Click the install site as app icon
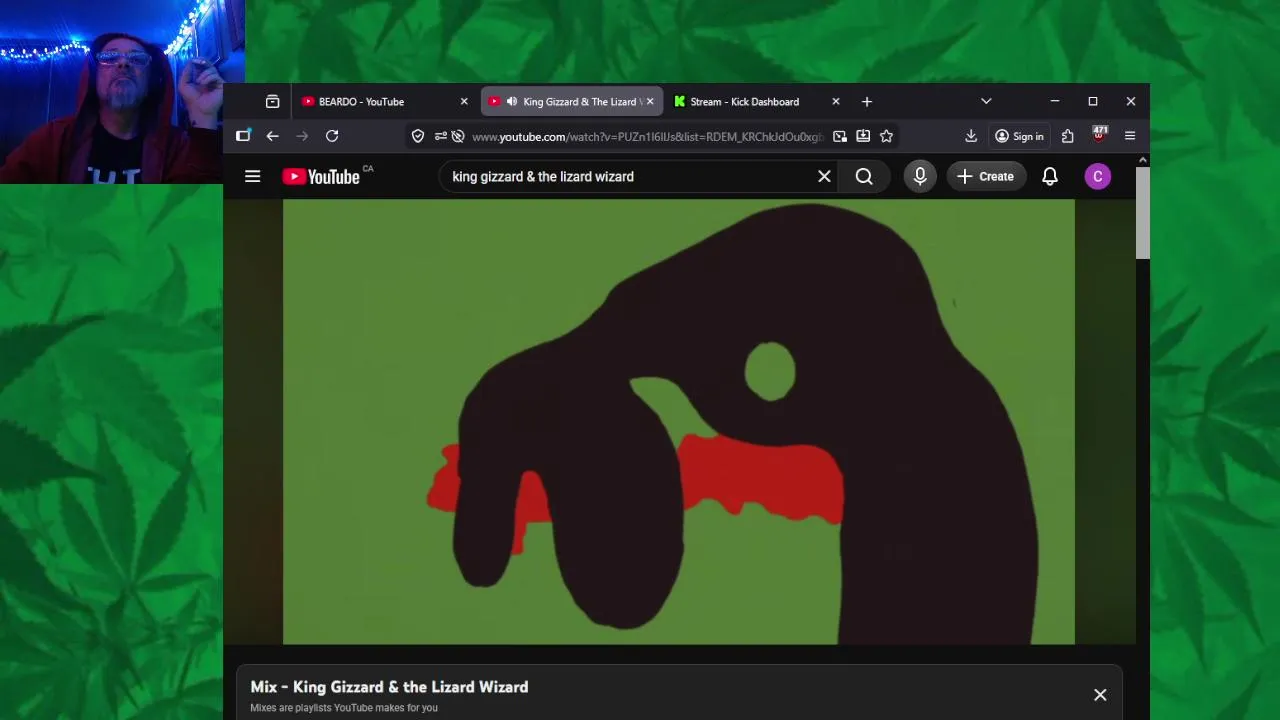The image size is (1280, 720). [x=863, y=136]
